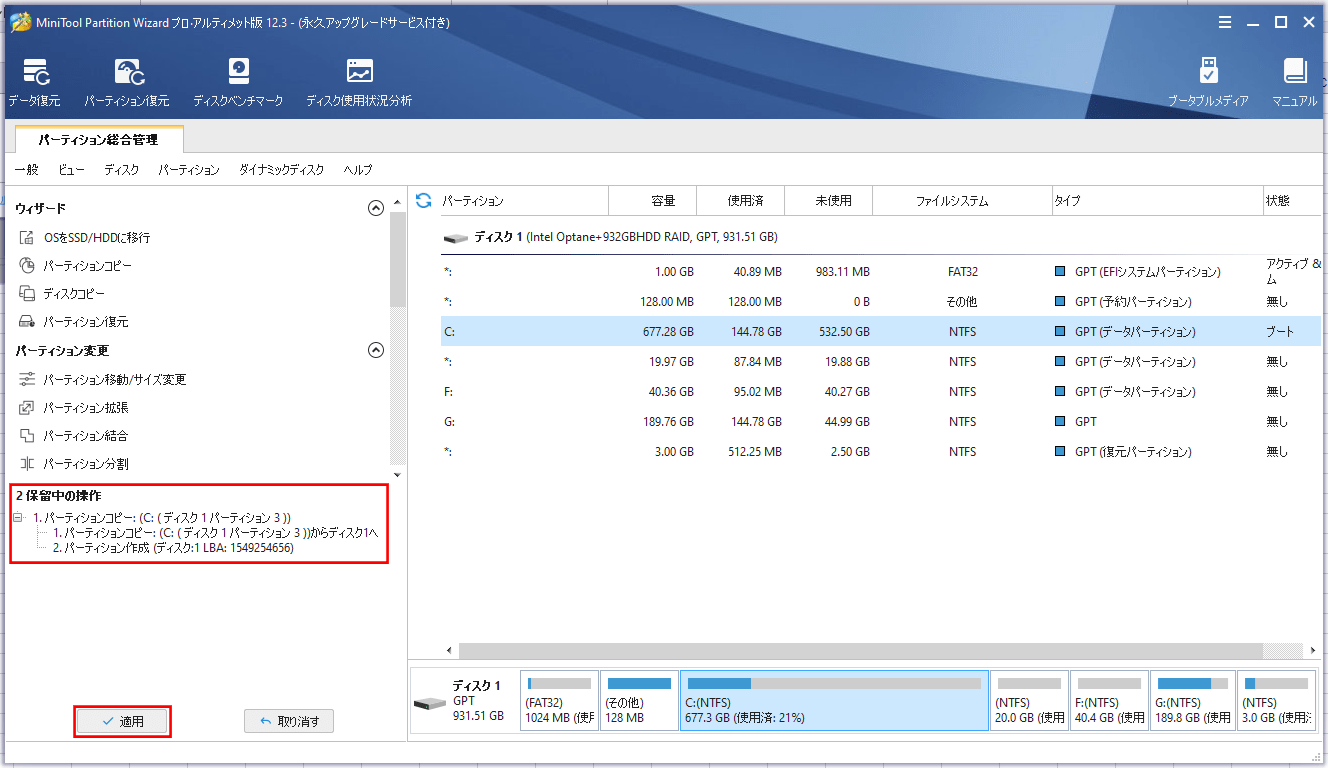The width and height of the screenshot is (1328, 768).
Task: Launch ディスクベンチマーク (Disk Benchmark)
Action: pos(238,82)
